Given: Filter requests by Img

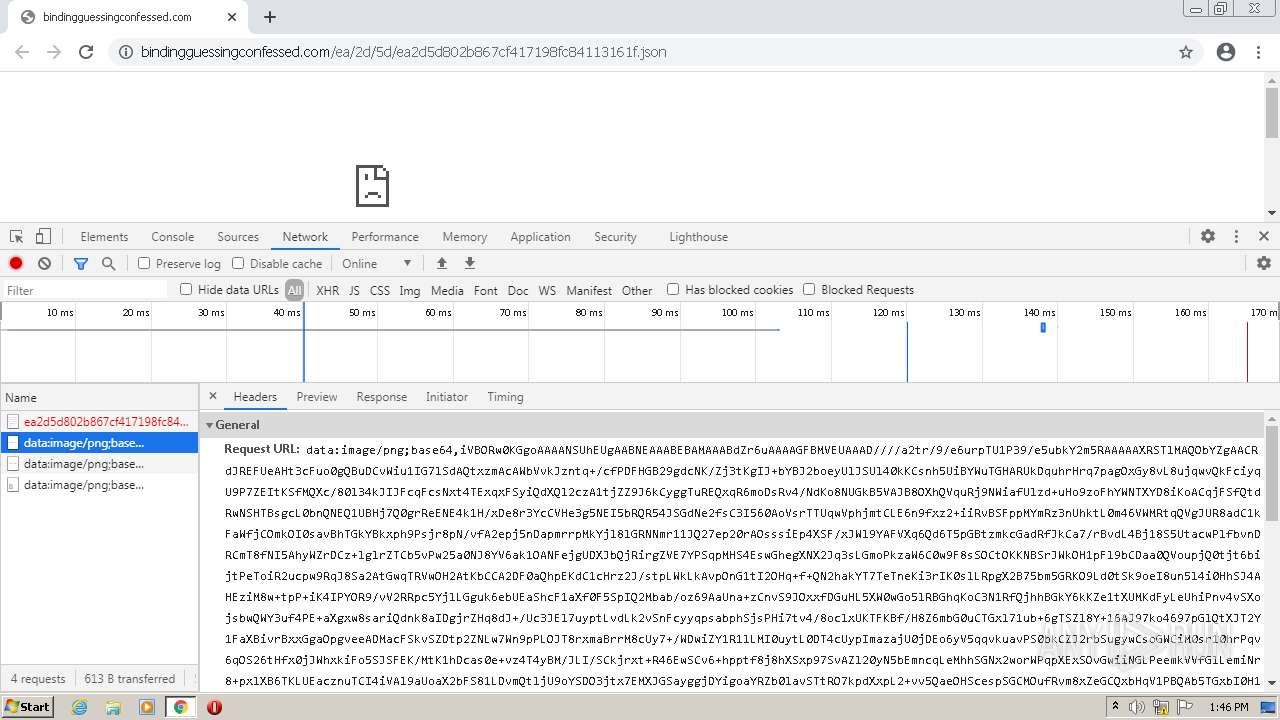Looking at the screenshot, I should (410, 290).
